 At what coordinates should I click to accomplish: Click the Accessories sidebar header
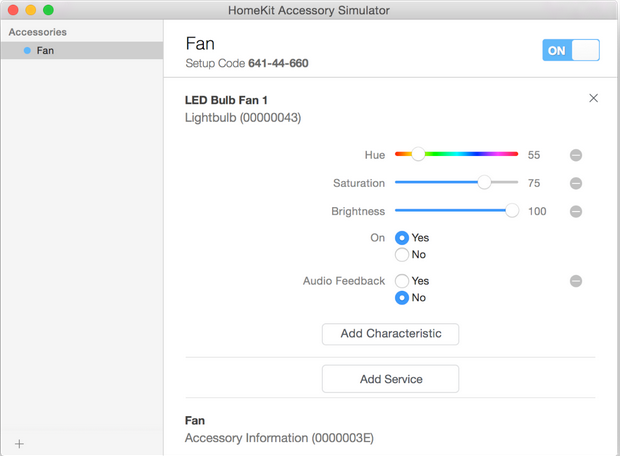point(38,32)
